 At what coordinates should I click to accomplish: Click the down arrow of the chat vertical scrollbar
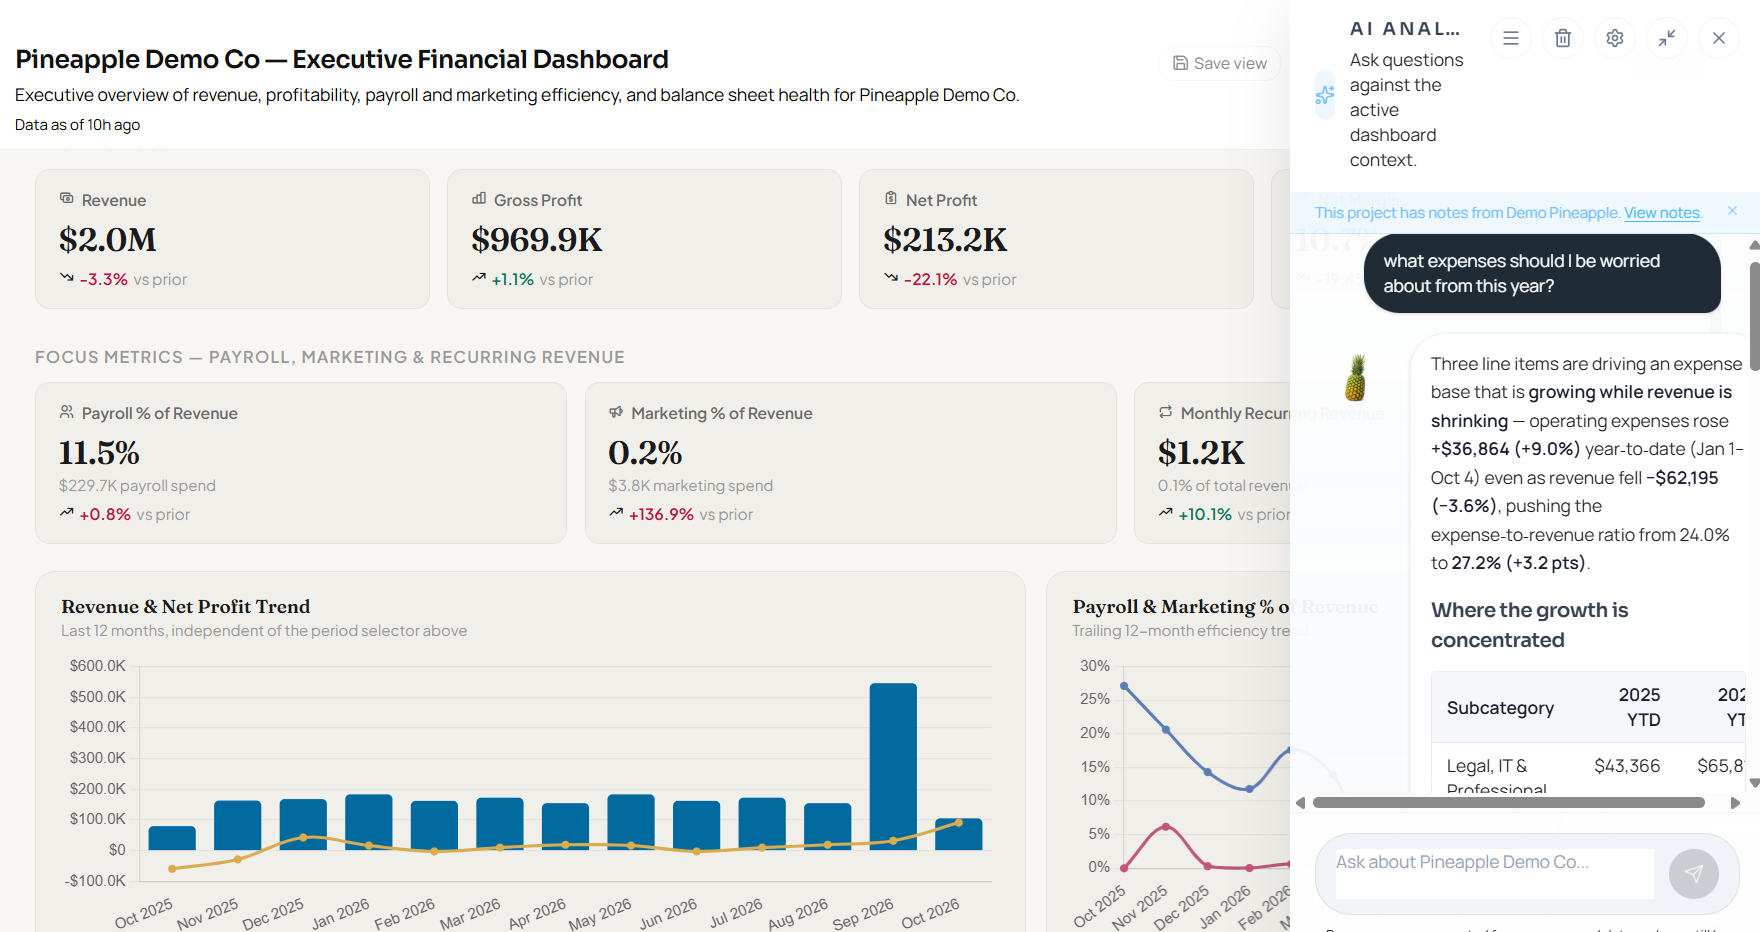click(x=1754, y=783)
